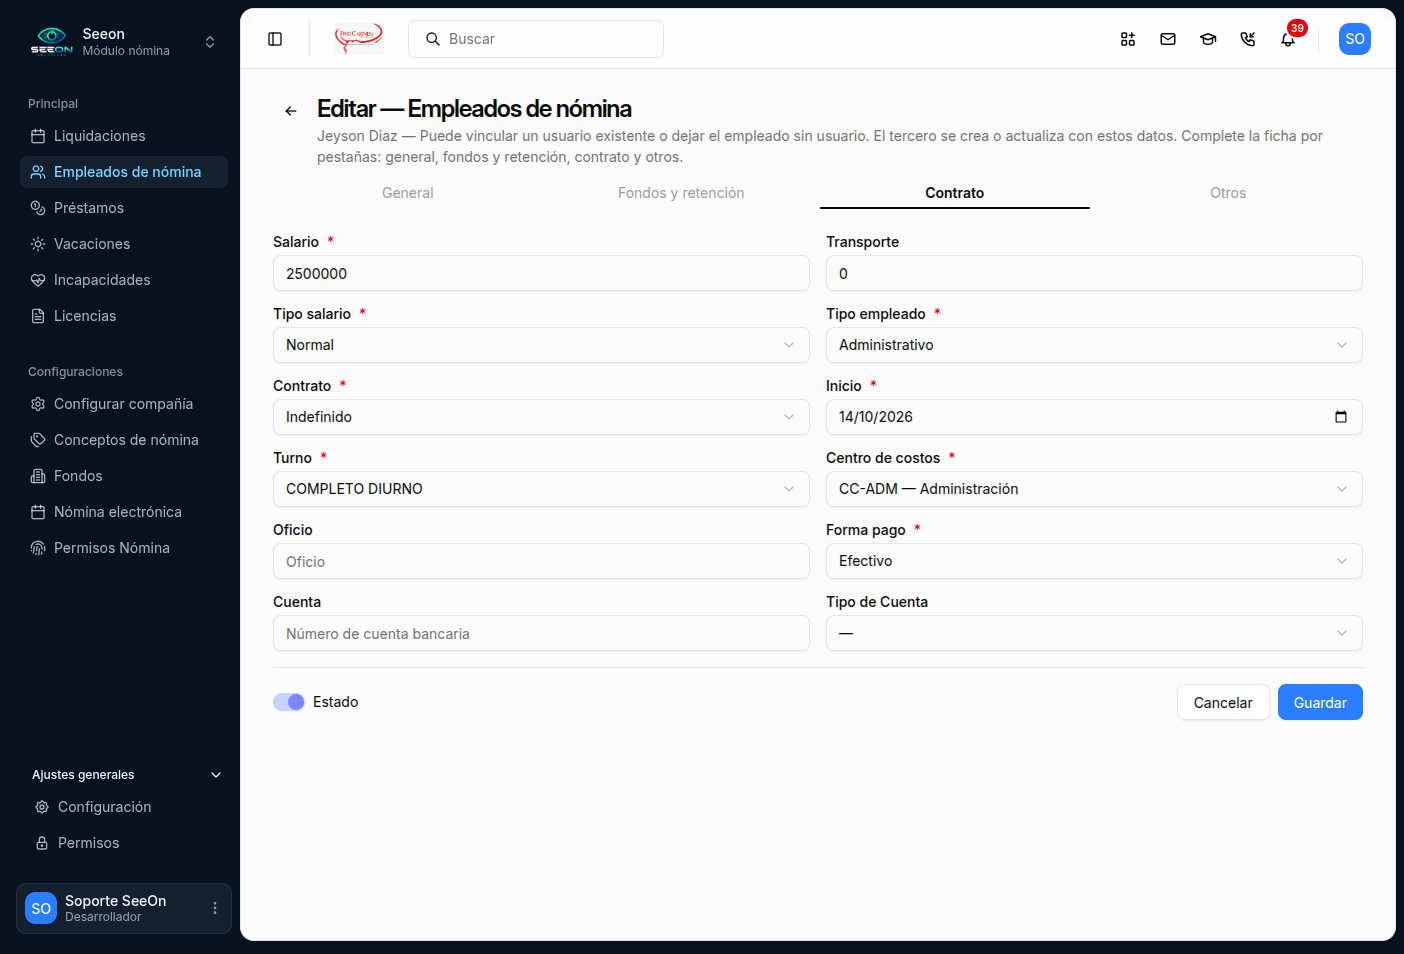
Task: Toggle the sidebar panel icon
Action: pos(275,39)
